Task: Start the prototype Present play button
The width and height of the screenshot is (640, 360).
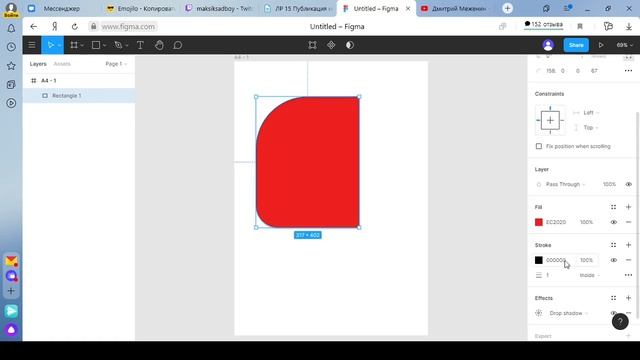Action: 601,45
